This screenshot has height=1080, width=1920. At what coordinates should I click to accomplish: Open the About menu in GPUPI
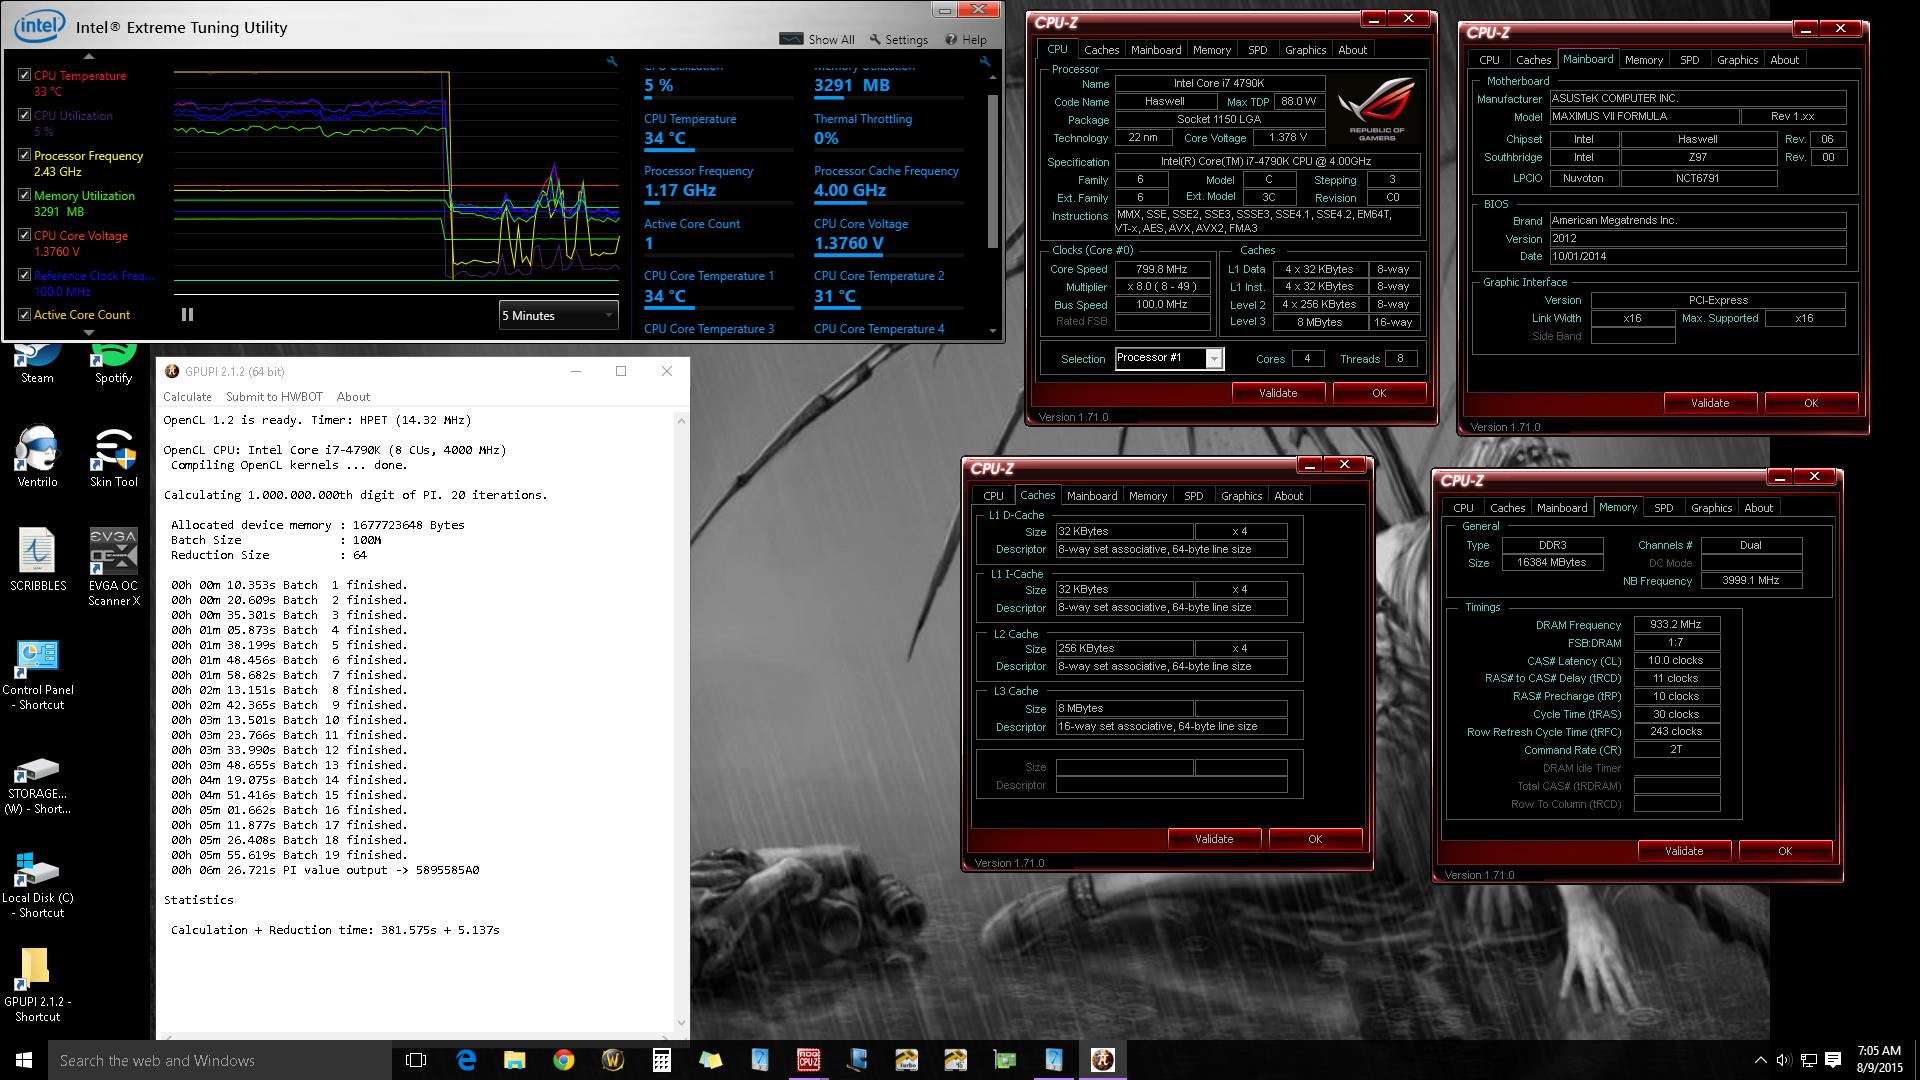coord(353,397)
